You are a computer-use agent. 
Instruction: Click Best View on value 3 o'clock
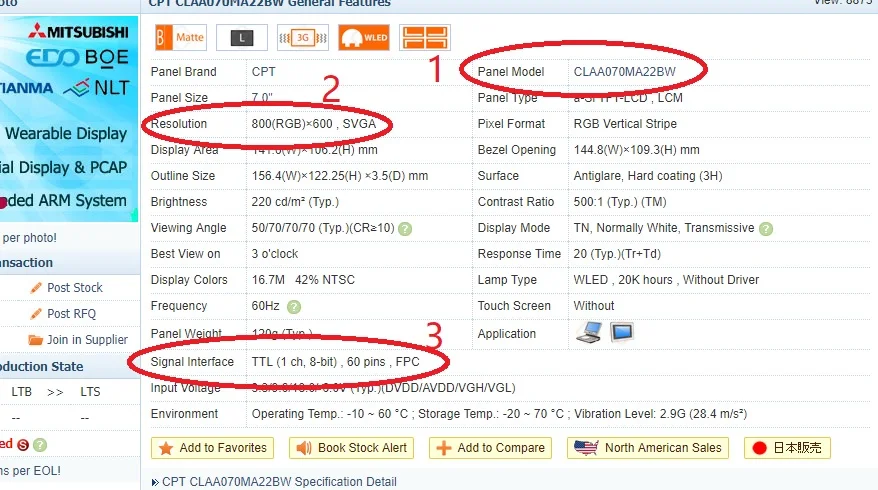click(275, 254)
